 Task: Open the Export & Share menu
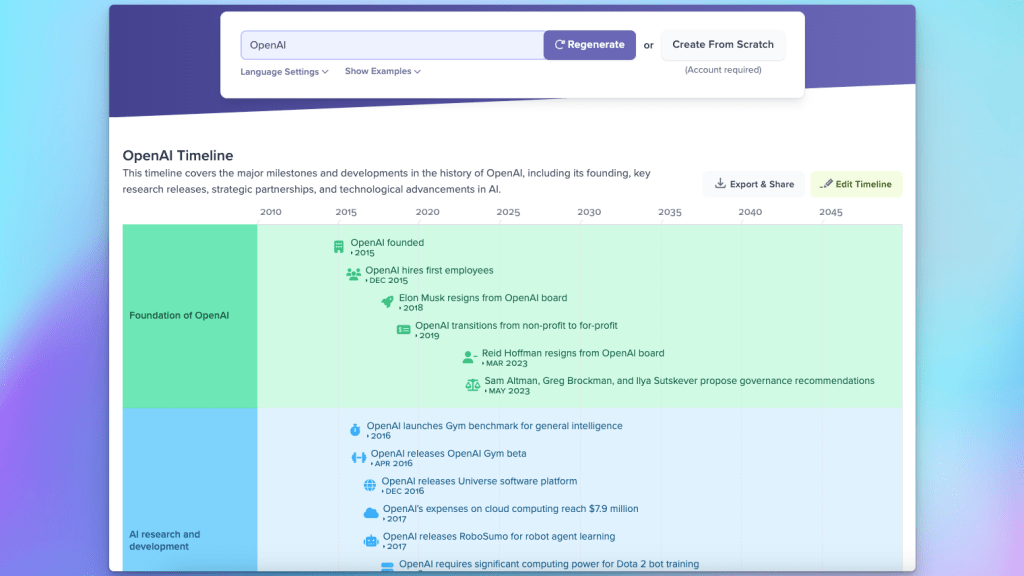[x=753, y=184]
